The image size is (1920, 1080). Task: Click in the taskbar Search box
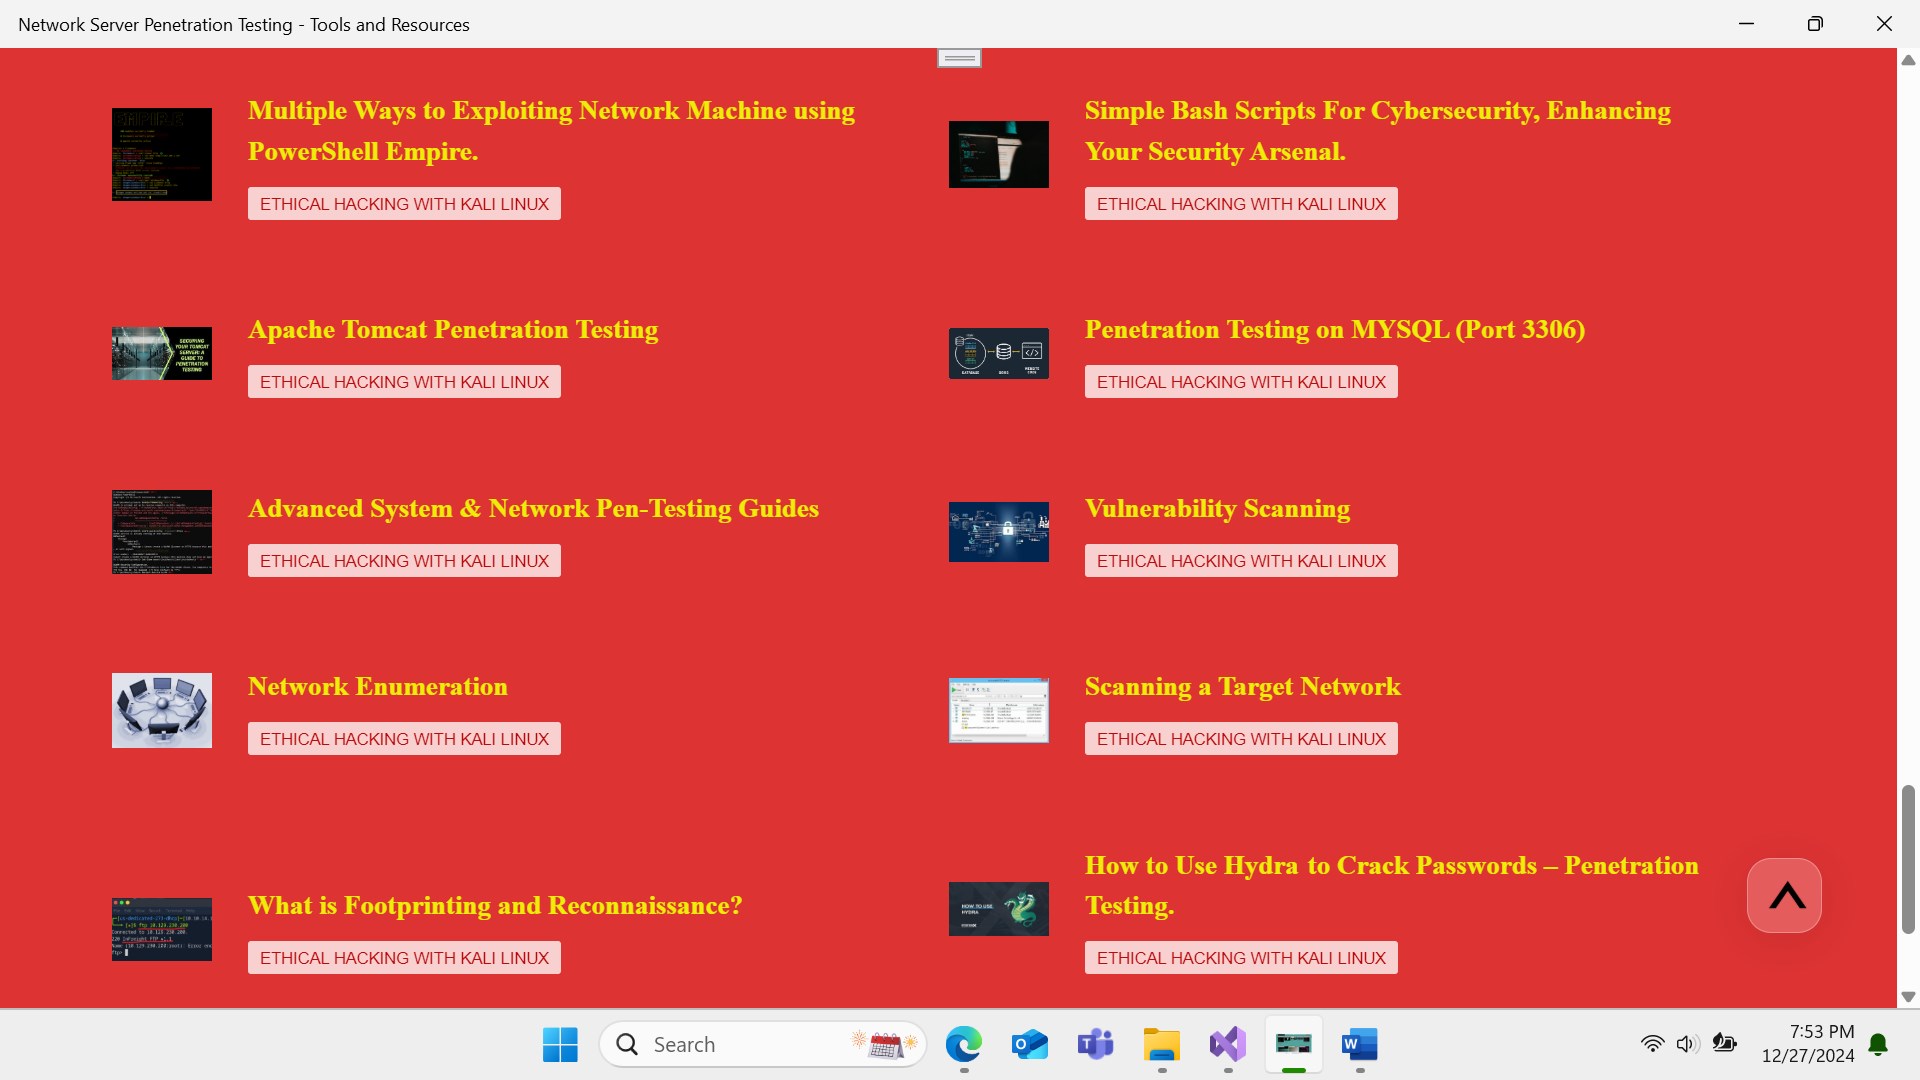tap(740, 1044)
